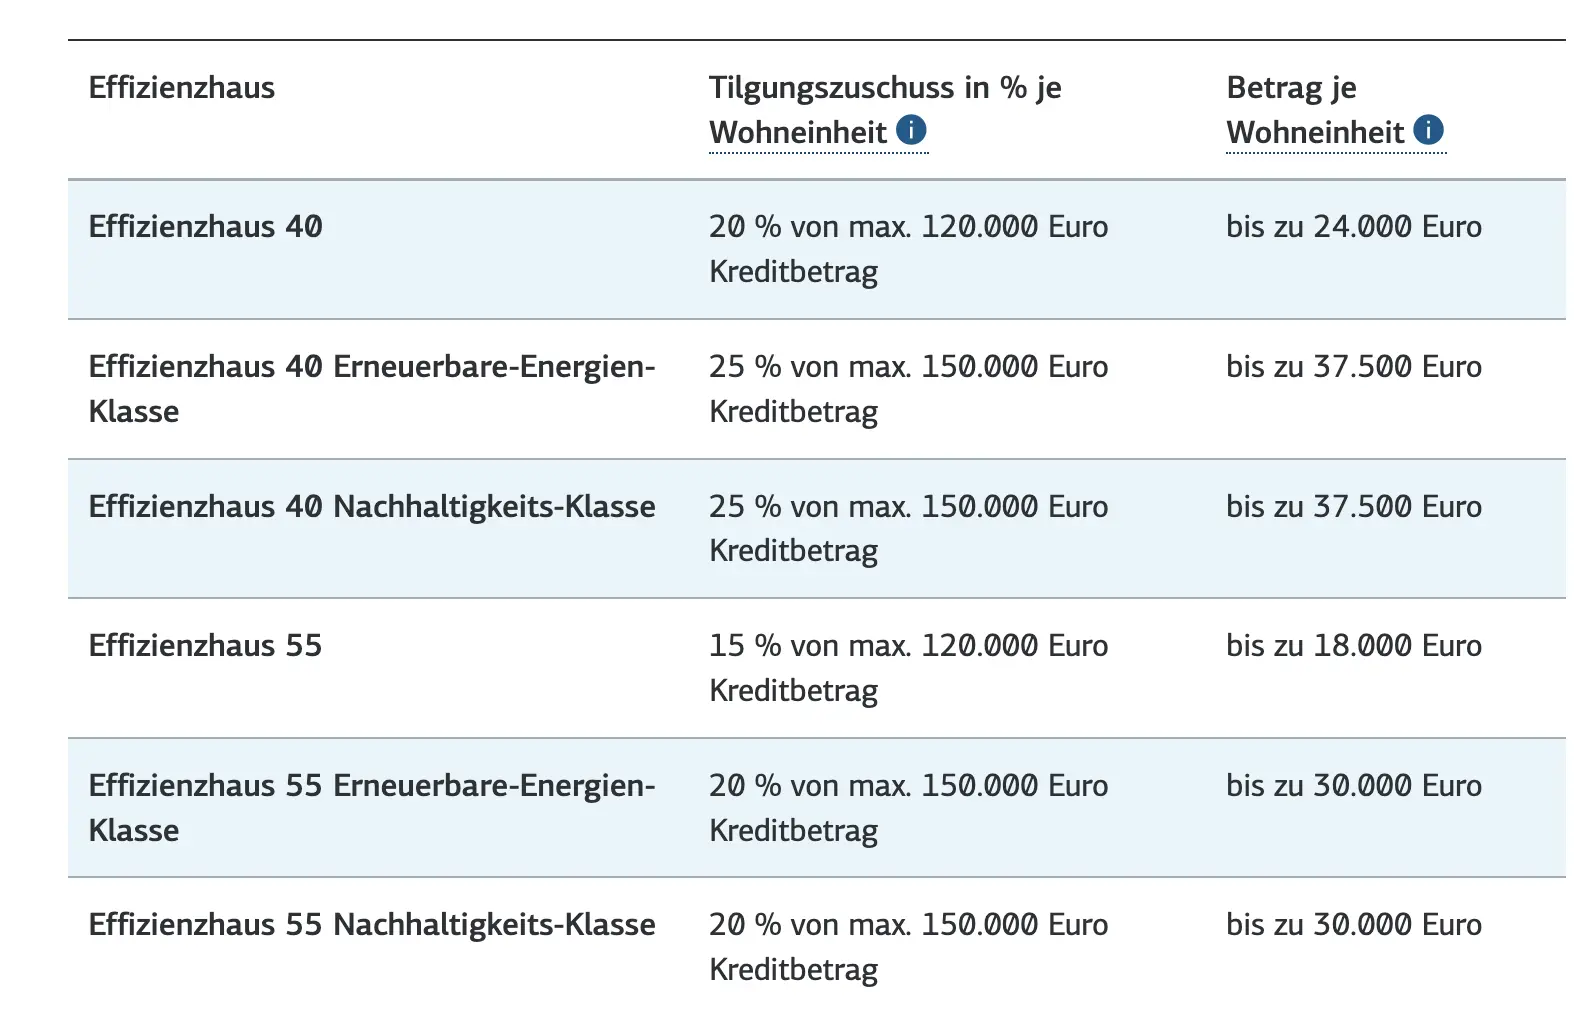The height and width of the screenshot is (1016, 1594).
Task: Click info icon next to Tilgungszuschuss Wohneinheit
Action: pyautogui.click(x=911, y=130)
